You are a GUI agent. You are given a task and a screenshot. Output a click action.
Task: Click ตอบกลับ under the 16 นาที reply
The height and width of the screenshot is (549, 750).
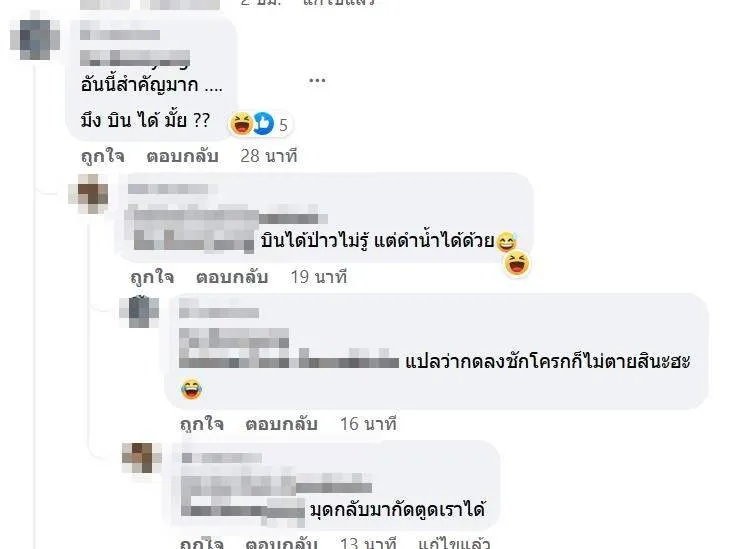(x=281, y=424)
